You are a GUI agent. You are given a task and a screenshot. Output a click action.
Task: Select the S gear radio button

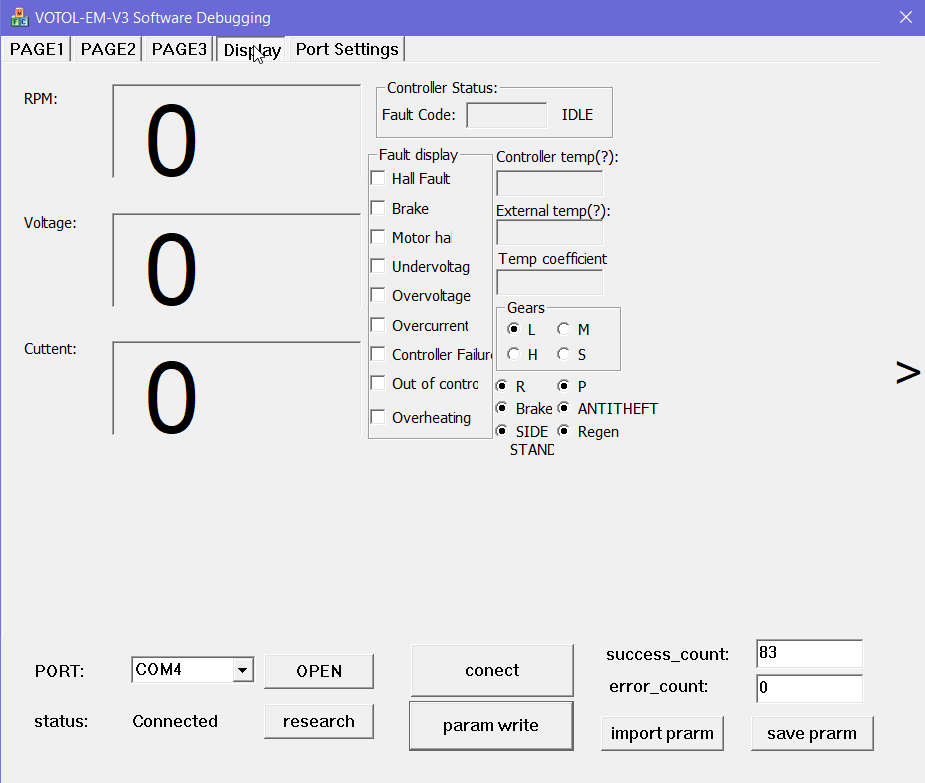pos(564,354)
